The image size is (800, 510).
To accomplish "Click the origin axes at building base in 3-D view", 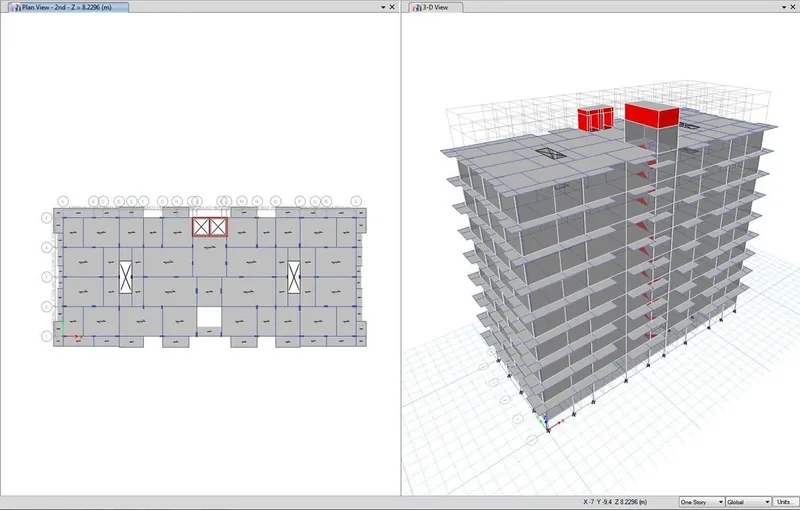I will coord(549,423).
